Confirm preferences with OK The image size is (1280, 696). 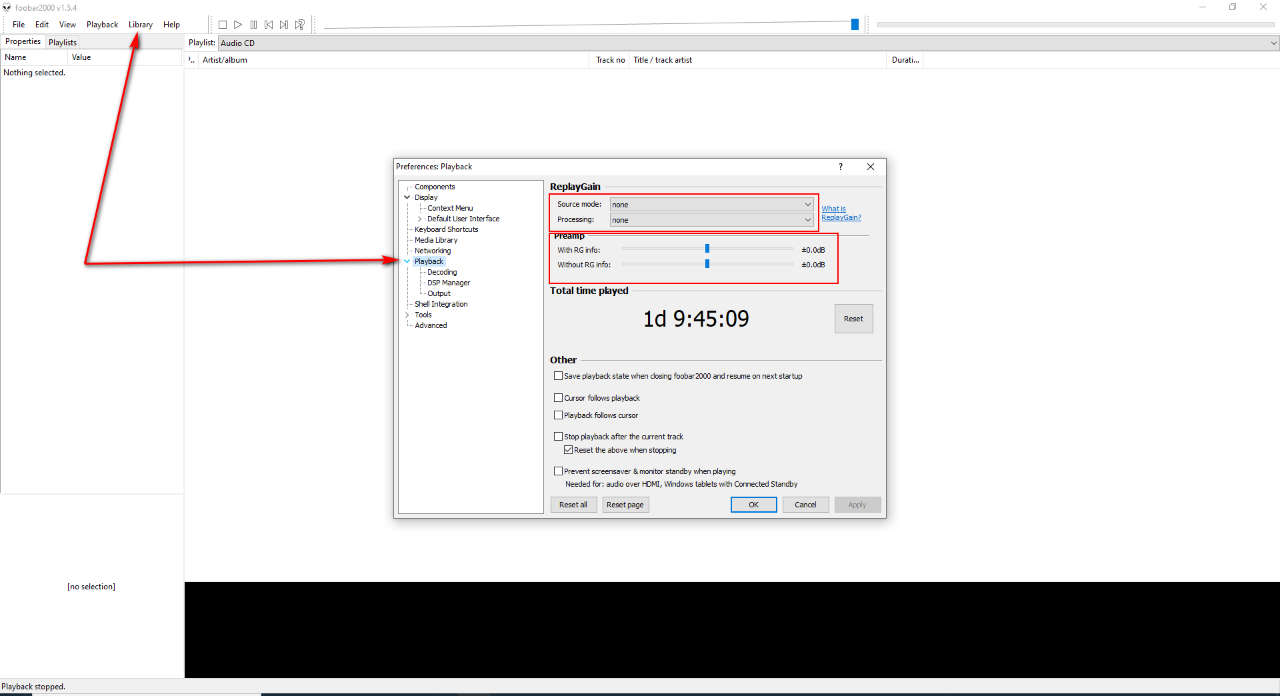(x=753, y=505)
